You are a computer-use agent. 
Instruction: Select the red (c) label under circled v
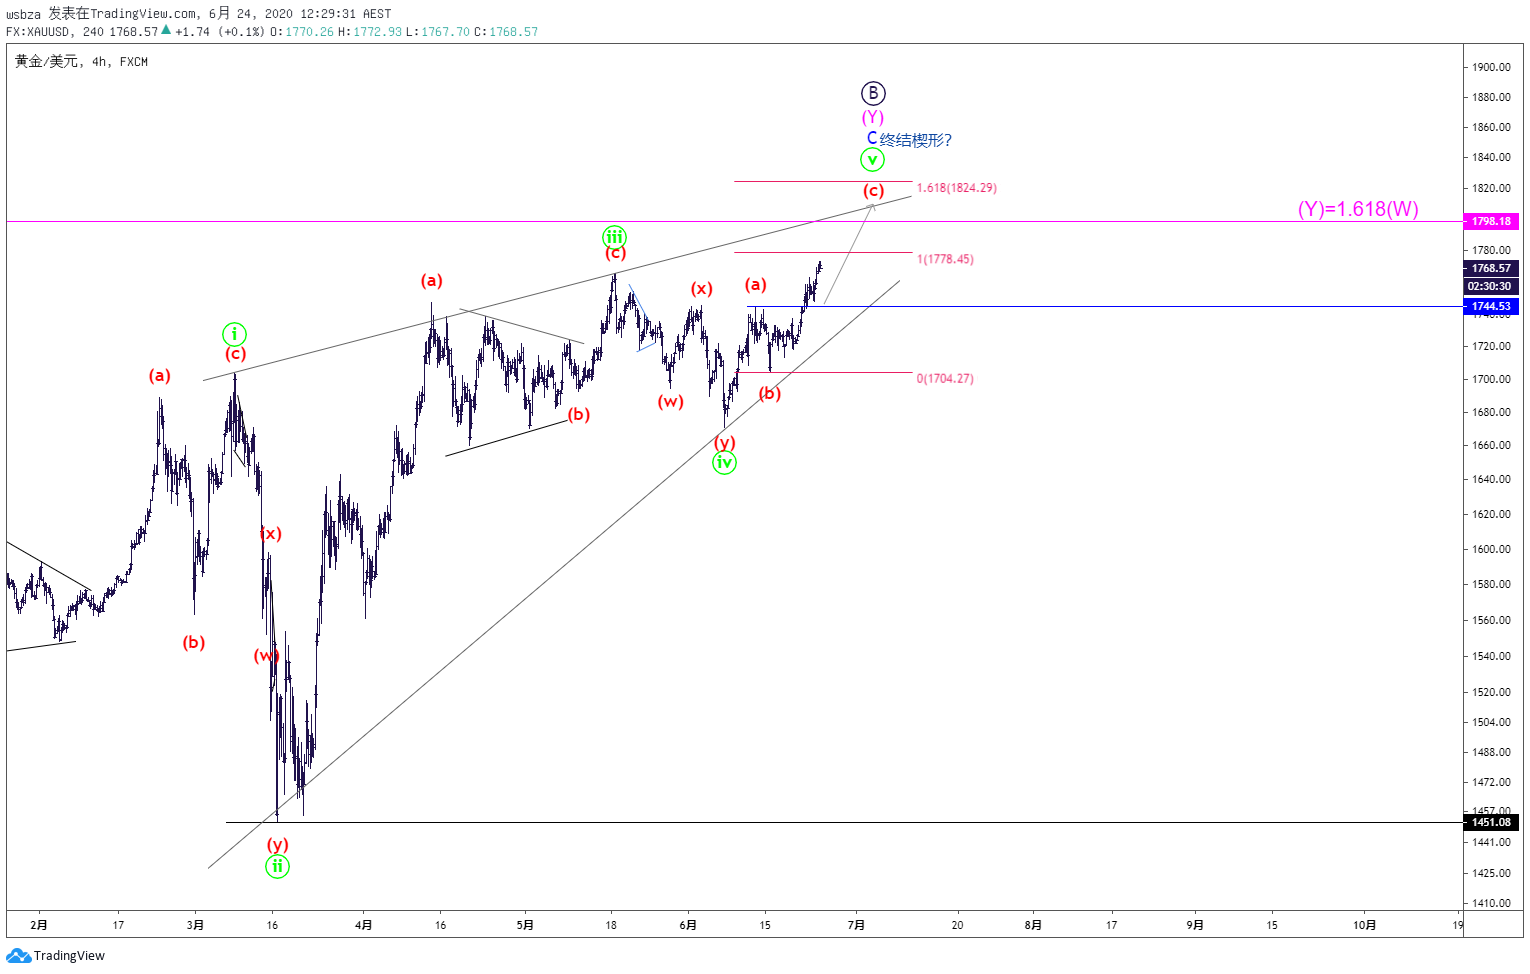tap(873, 191)
